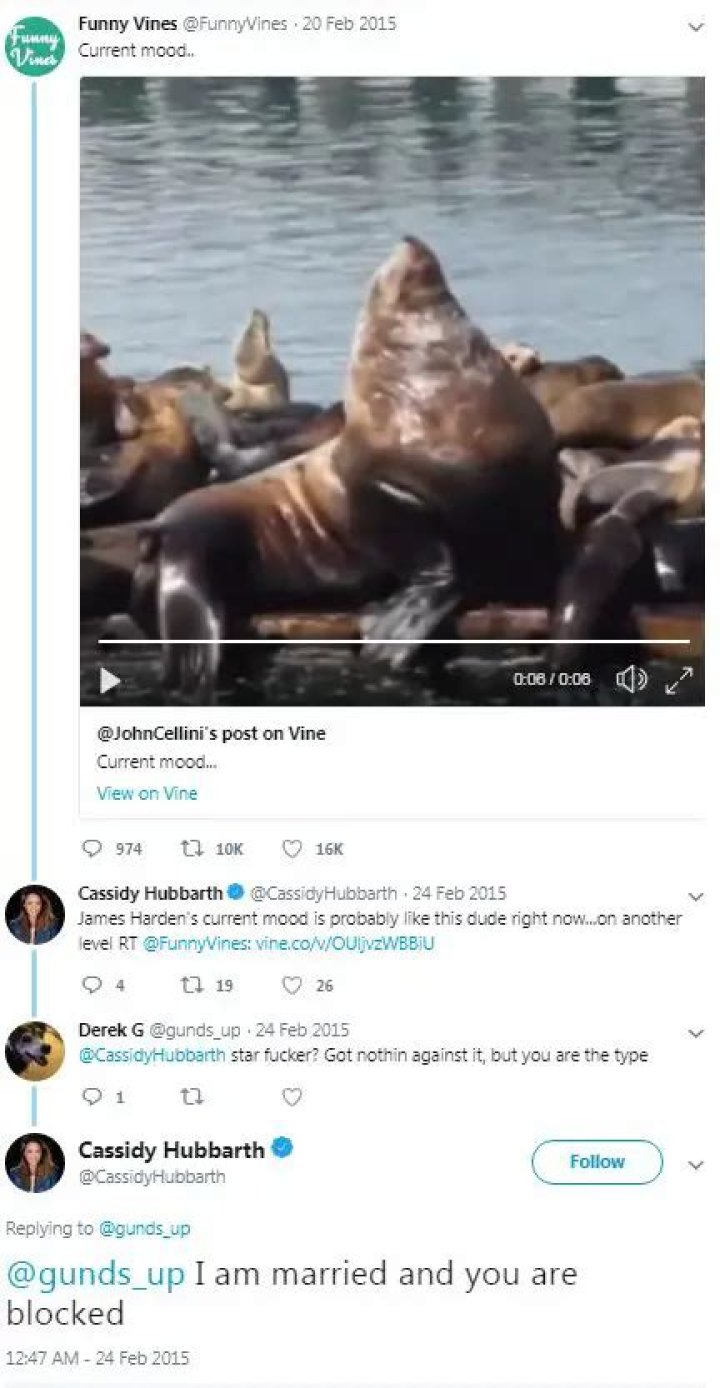Expand the options chevron beside Follow button

pos(696,1165)
